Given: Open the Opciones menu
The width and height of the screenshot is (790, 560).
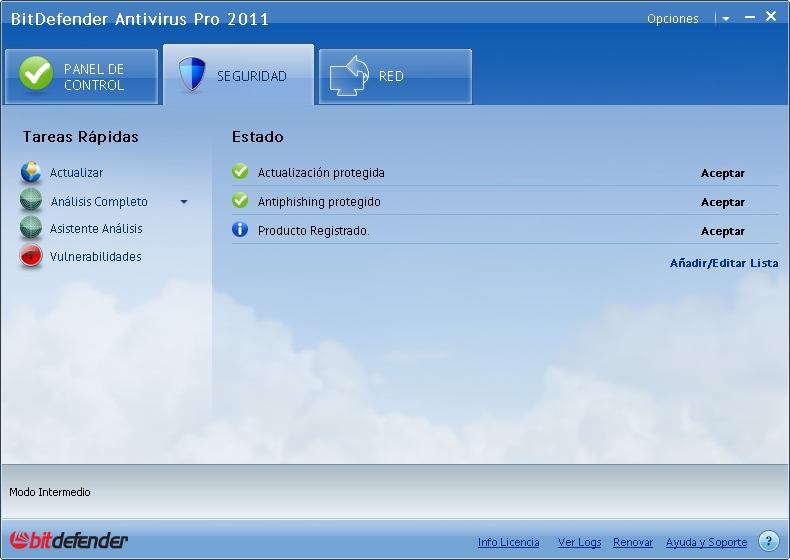Looking at the screenshot, I should point(672,19).
